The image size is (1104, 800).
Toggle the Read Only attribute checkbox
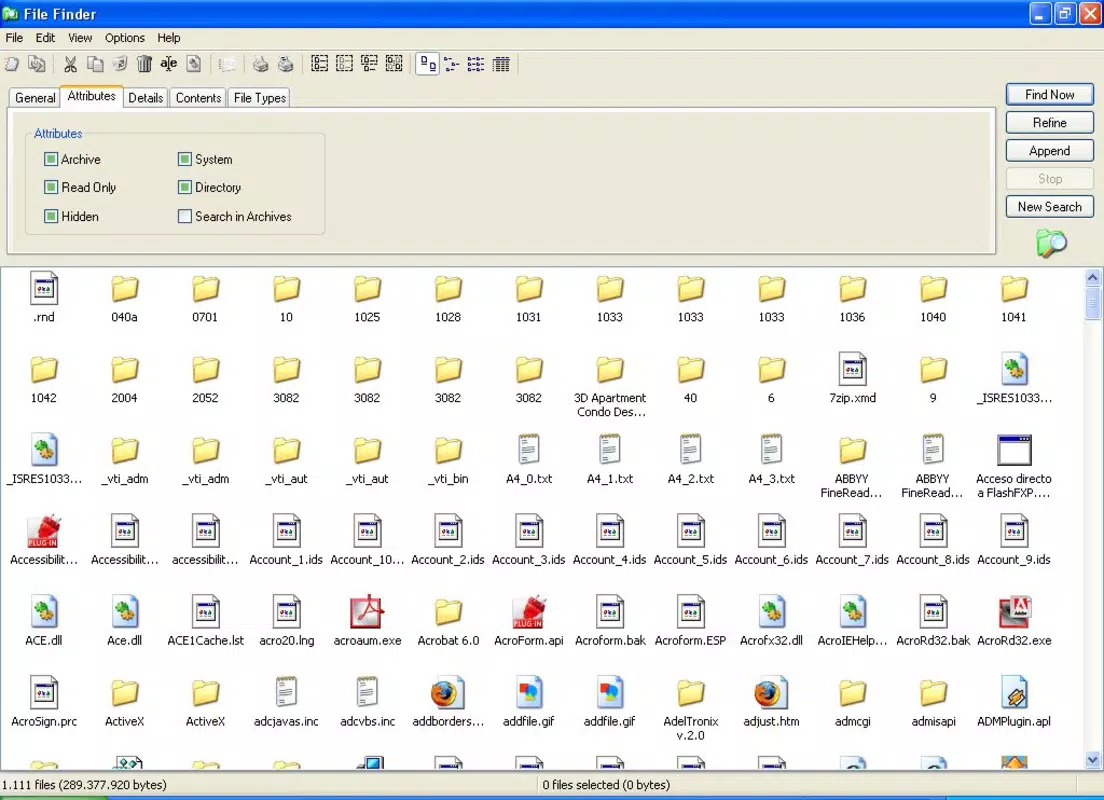pyautogui.click(x=51, y=187)
